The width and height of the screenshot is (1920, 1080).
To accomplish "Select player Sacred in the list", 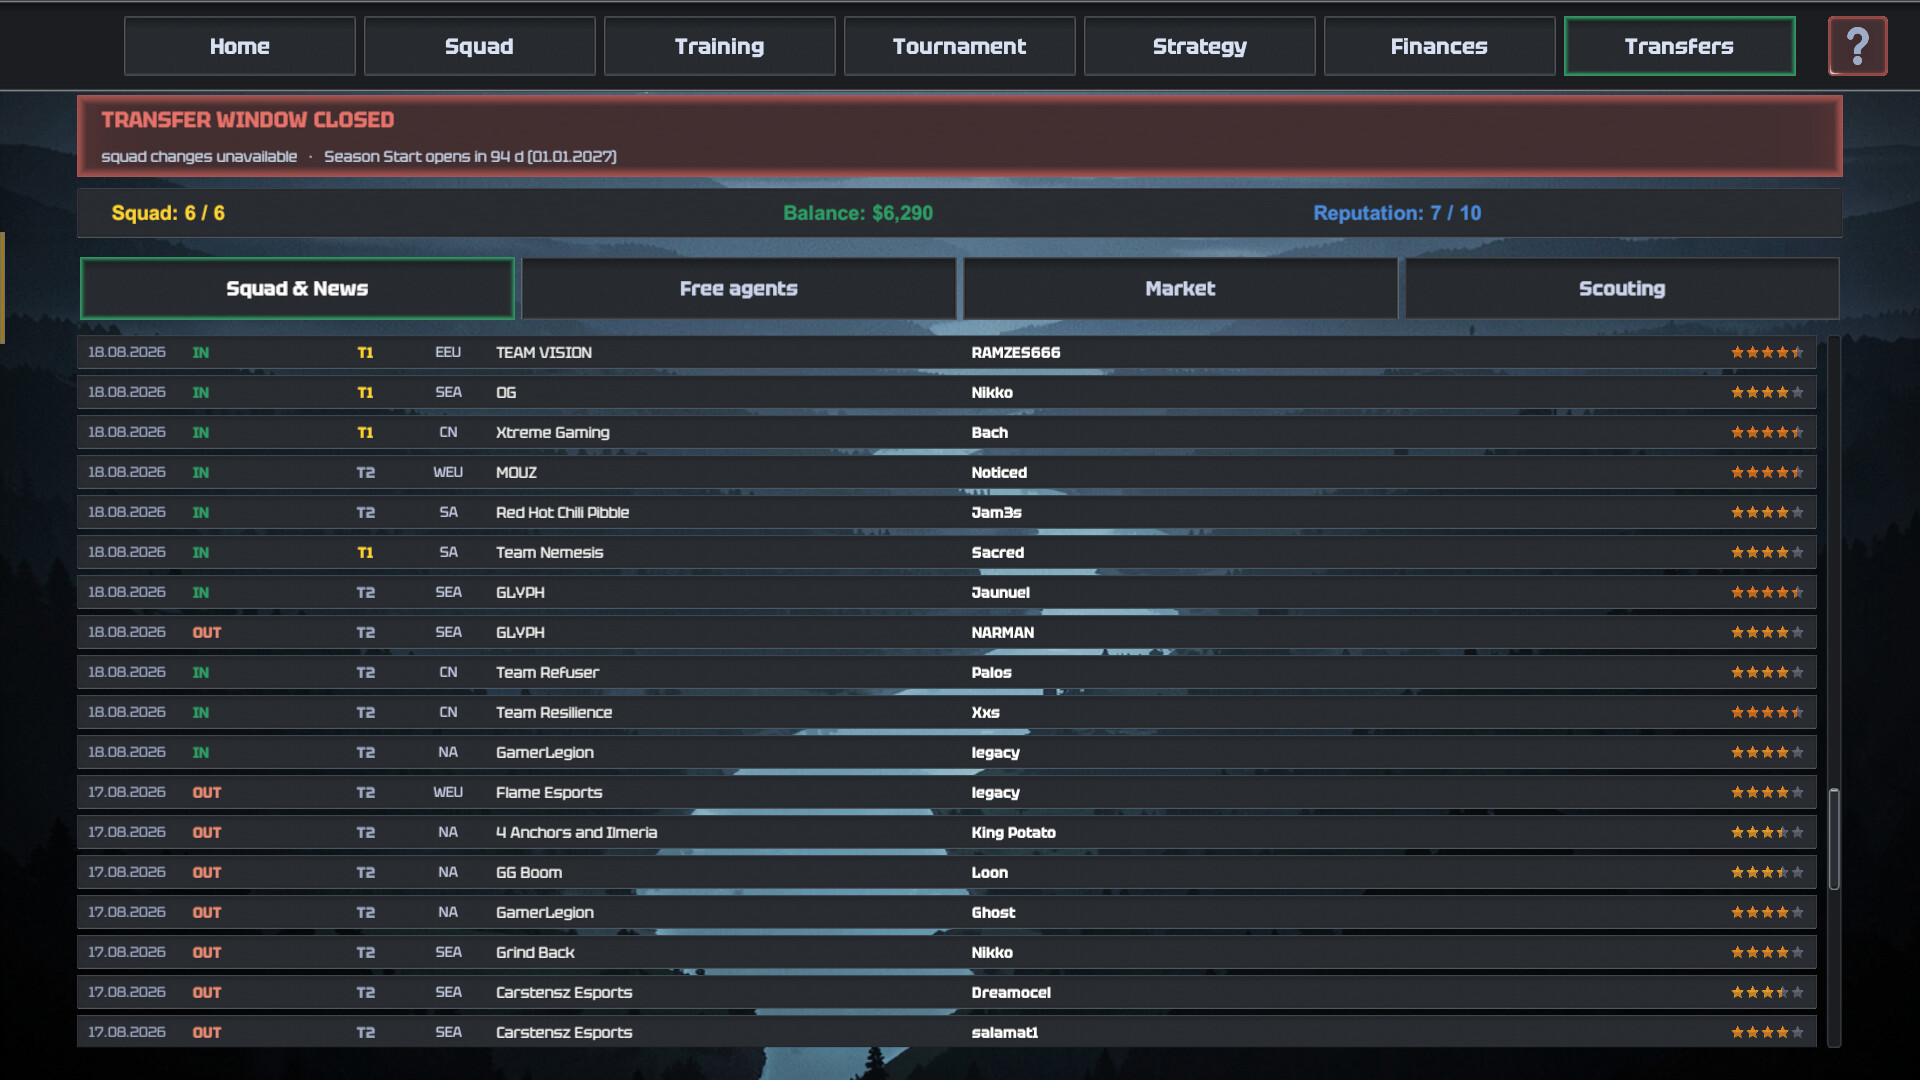I will click(x=998, y=552).
